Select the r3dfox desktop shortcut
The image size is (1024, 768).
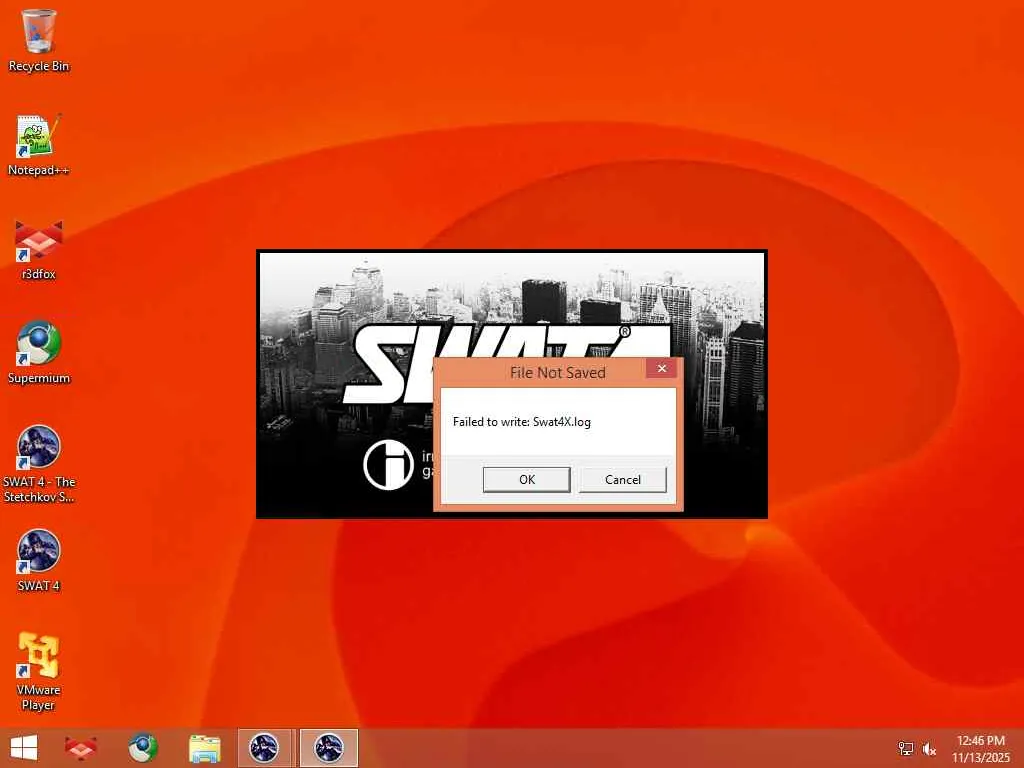click(x=39, y=249)
